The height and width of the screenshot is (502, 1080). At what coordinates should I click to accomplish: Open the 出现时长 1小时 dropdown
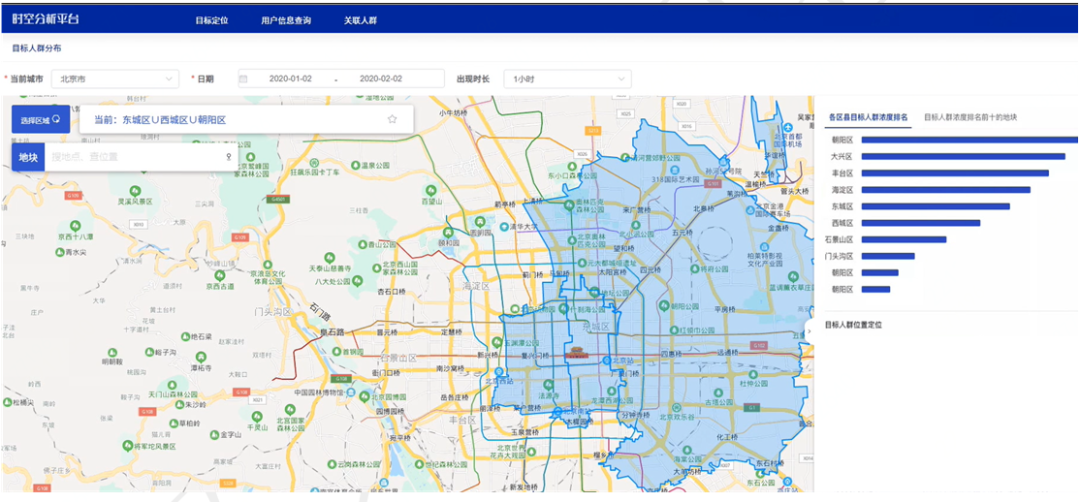(x=568, y=78)
